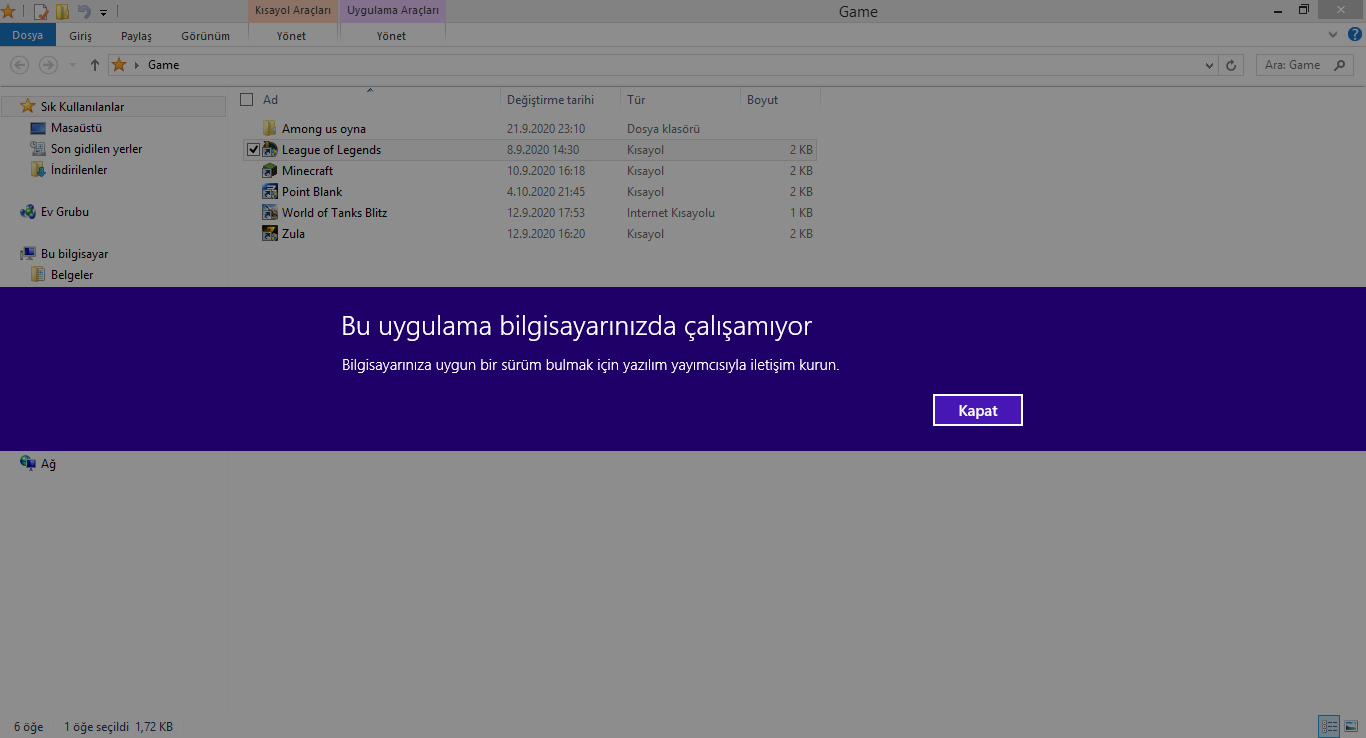Select Ev Grubu in the navigation pane
This screenshot has height=738, width=1366.
[x=65, y=212]
